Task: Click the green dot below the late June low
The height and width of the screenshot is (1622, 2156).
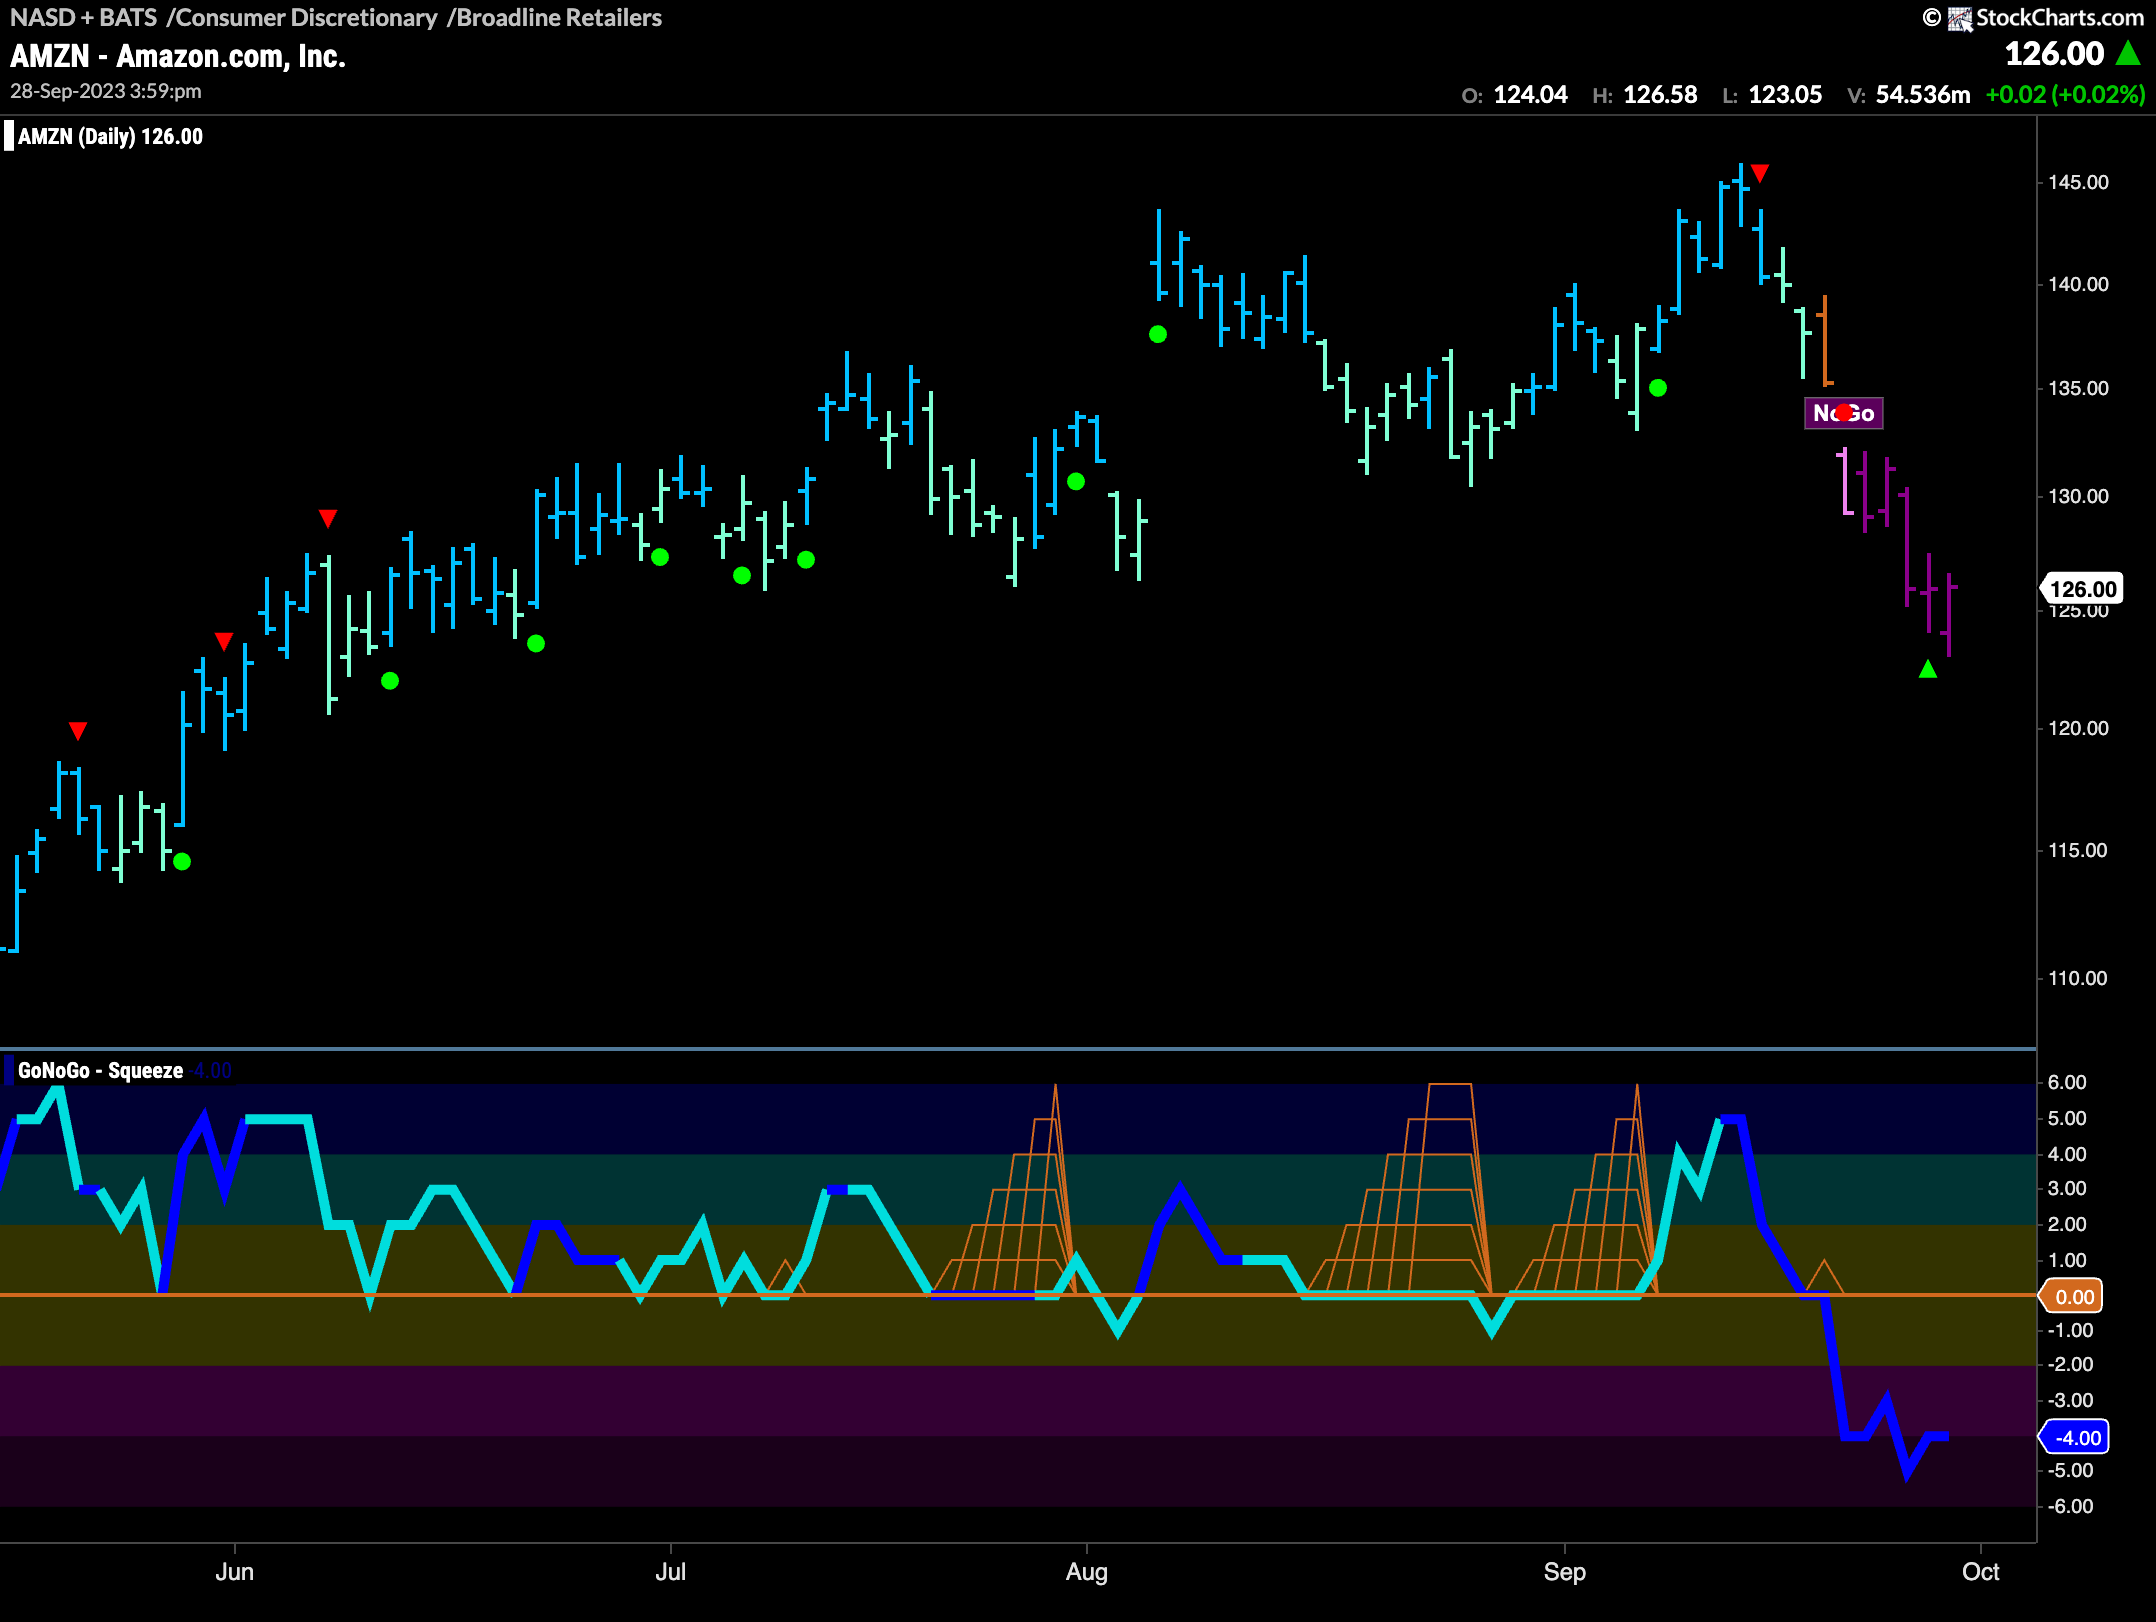Action: point(536,644)
